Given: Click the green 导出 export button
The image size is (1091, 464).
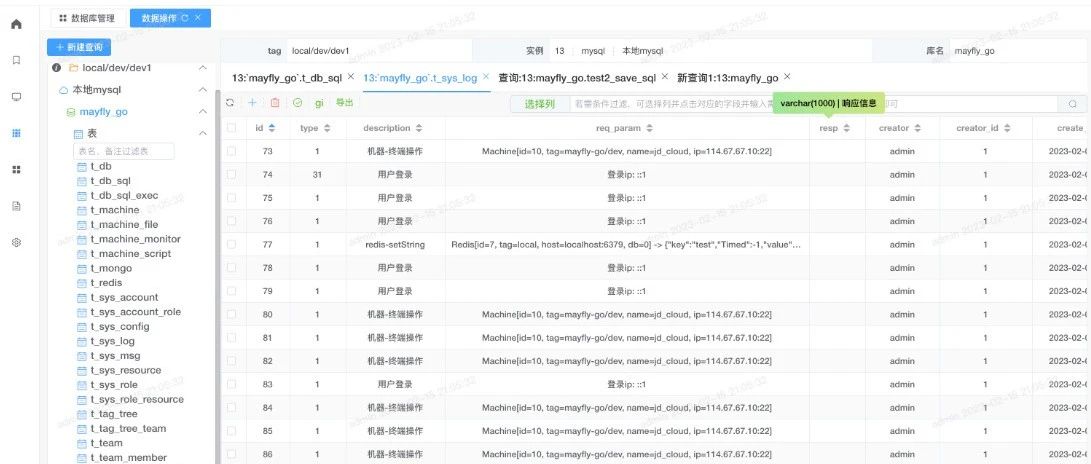Looking at the screenshot, I should [344, 103].
